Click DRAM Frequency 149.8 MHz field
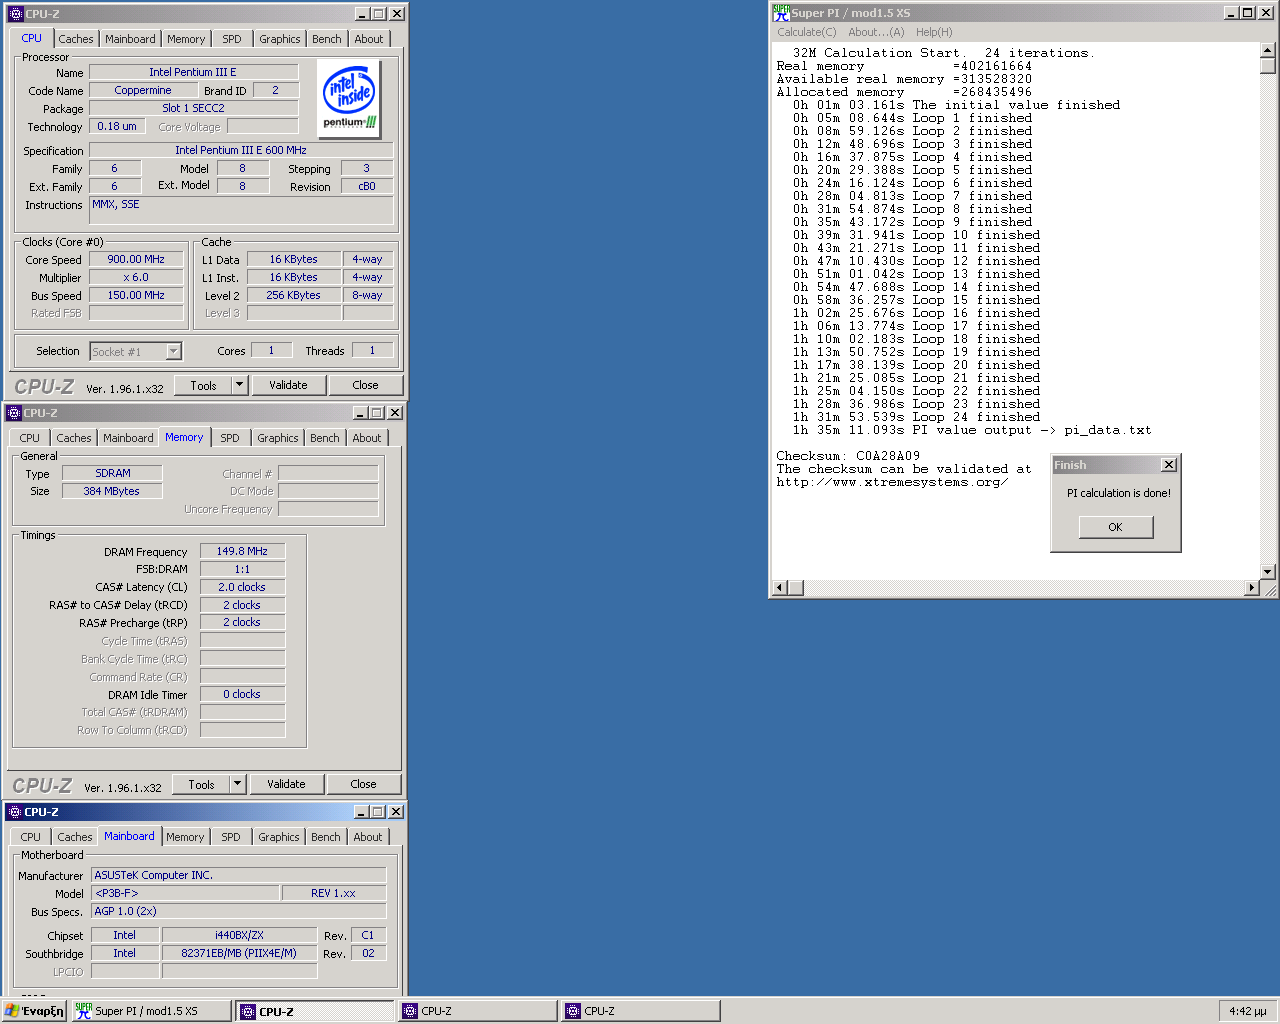Viewport: 1280px width, 1024px height. pos(242,551)
